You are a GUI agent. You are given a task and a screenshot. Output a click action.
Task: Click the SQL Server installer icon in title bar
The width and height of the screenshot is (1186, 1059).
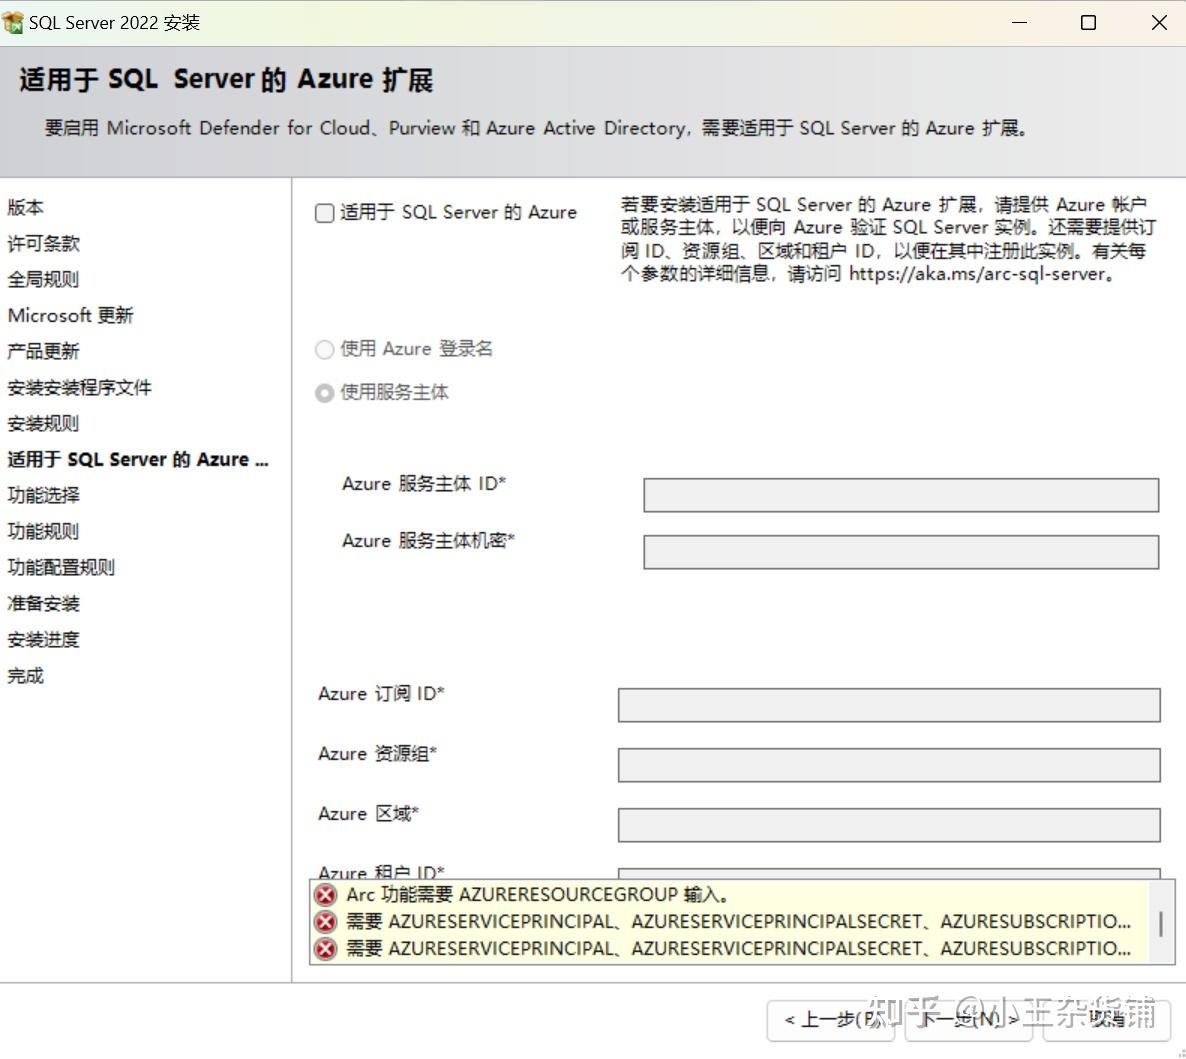[14, 21]
